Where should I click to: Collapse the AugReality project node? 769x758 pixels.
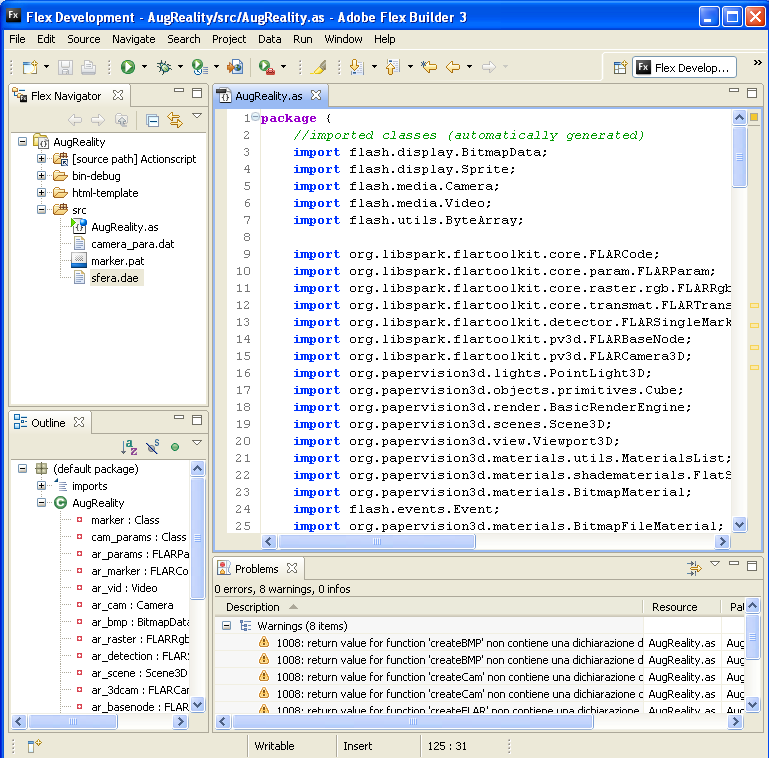point(23,141)
